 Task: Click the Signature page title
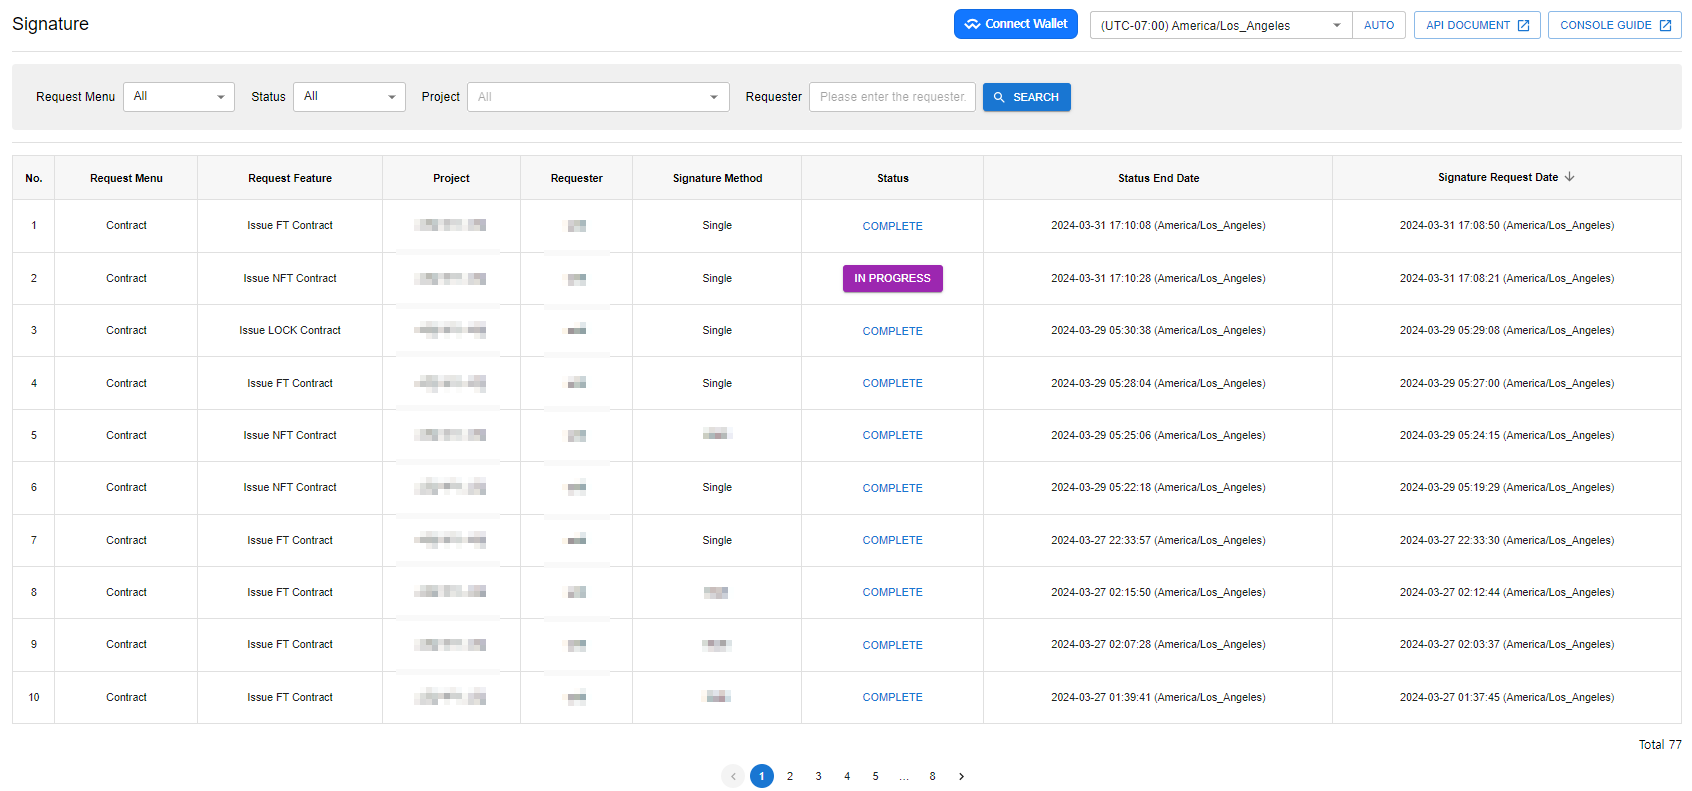[x=50, y=24]
